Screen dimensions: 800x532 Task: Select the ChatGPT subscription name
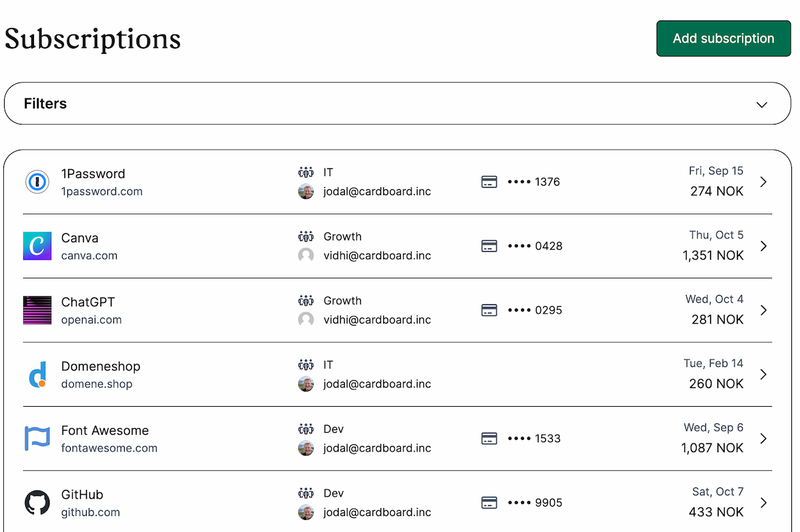90,302
